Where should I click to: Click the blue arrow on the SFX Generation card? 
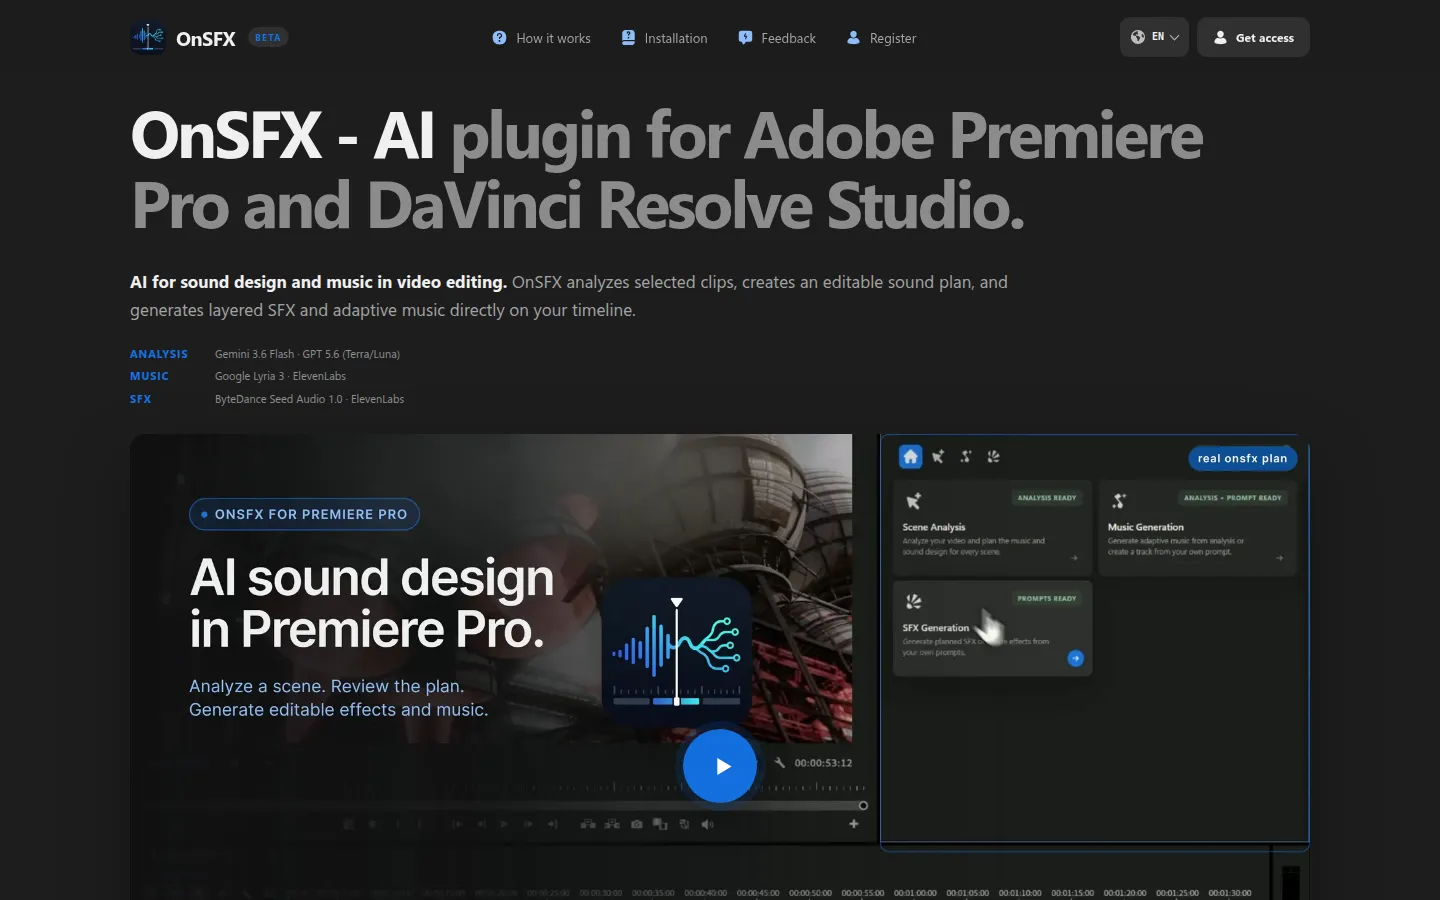(1075, 658)
